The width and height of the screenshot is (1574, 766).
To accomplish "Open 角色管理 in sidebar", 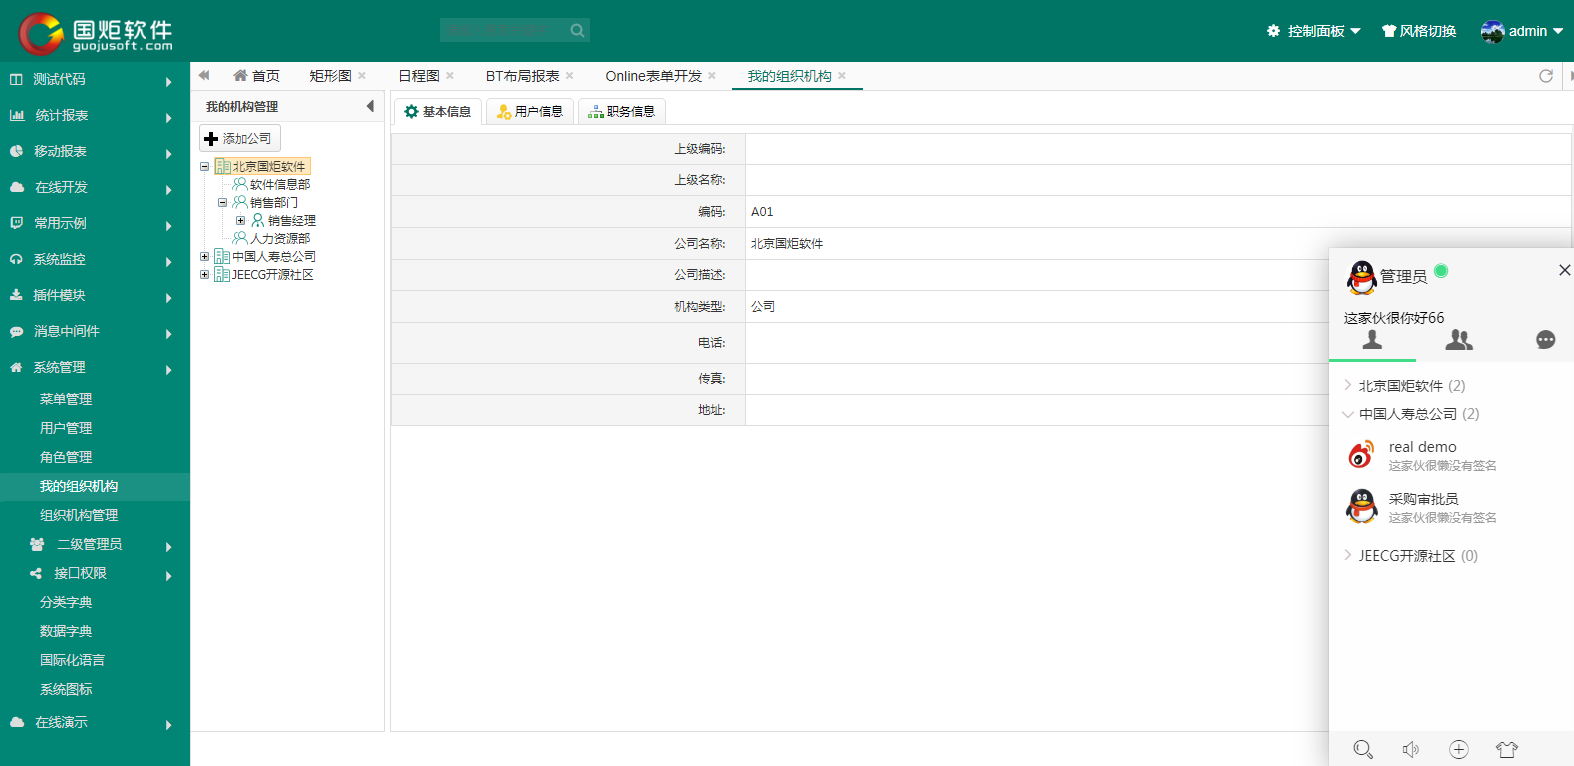I will (66, 457).
